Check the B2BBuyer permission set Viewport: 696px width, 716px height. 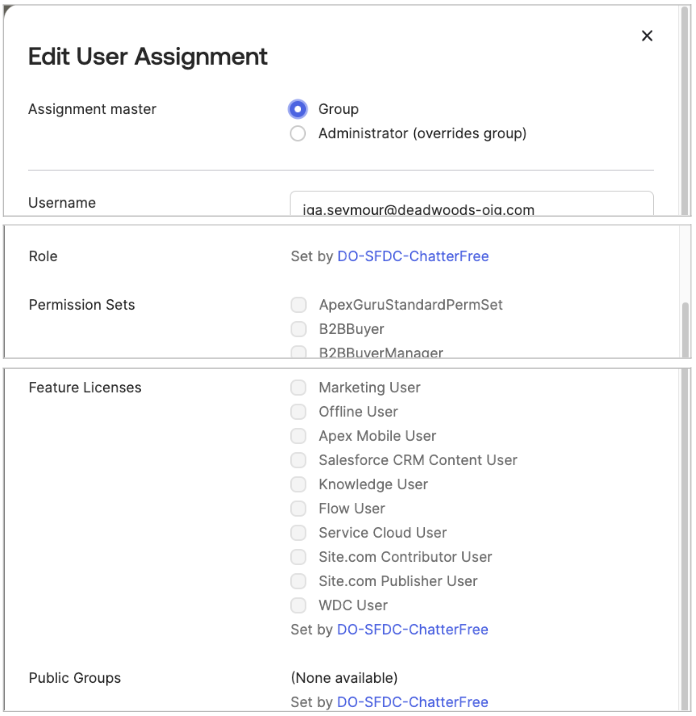[x=299, y=329]
